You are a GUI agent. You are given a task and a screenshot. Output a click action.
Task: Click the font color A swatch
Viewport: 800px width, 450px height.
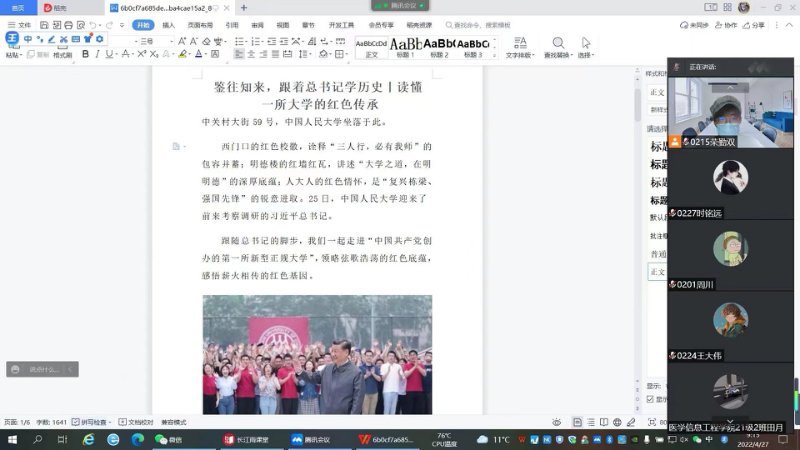(x=199, y=54)
